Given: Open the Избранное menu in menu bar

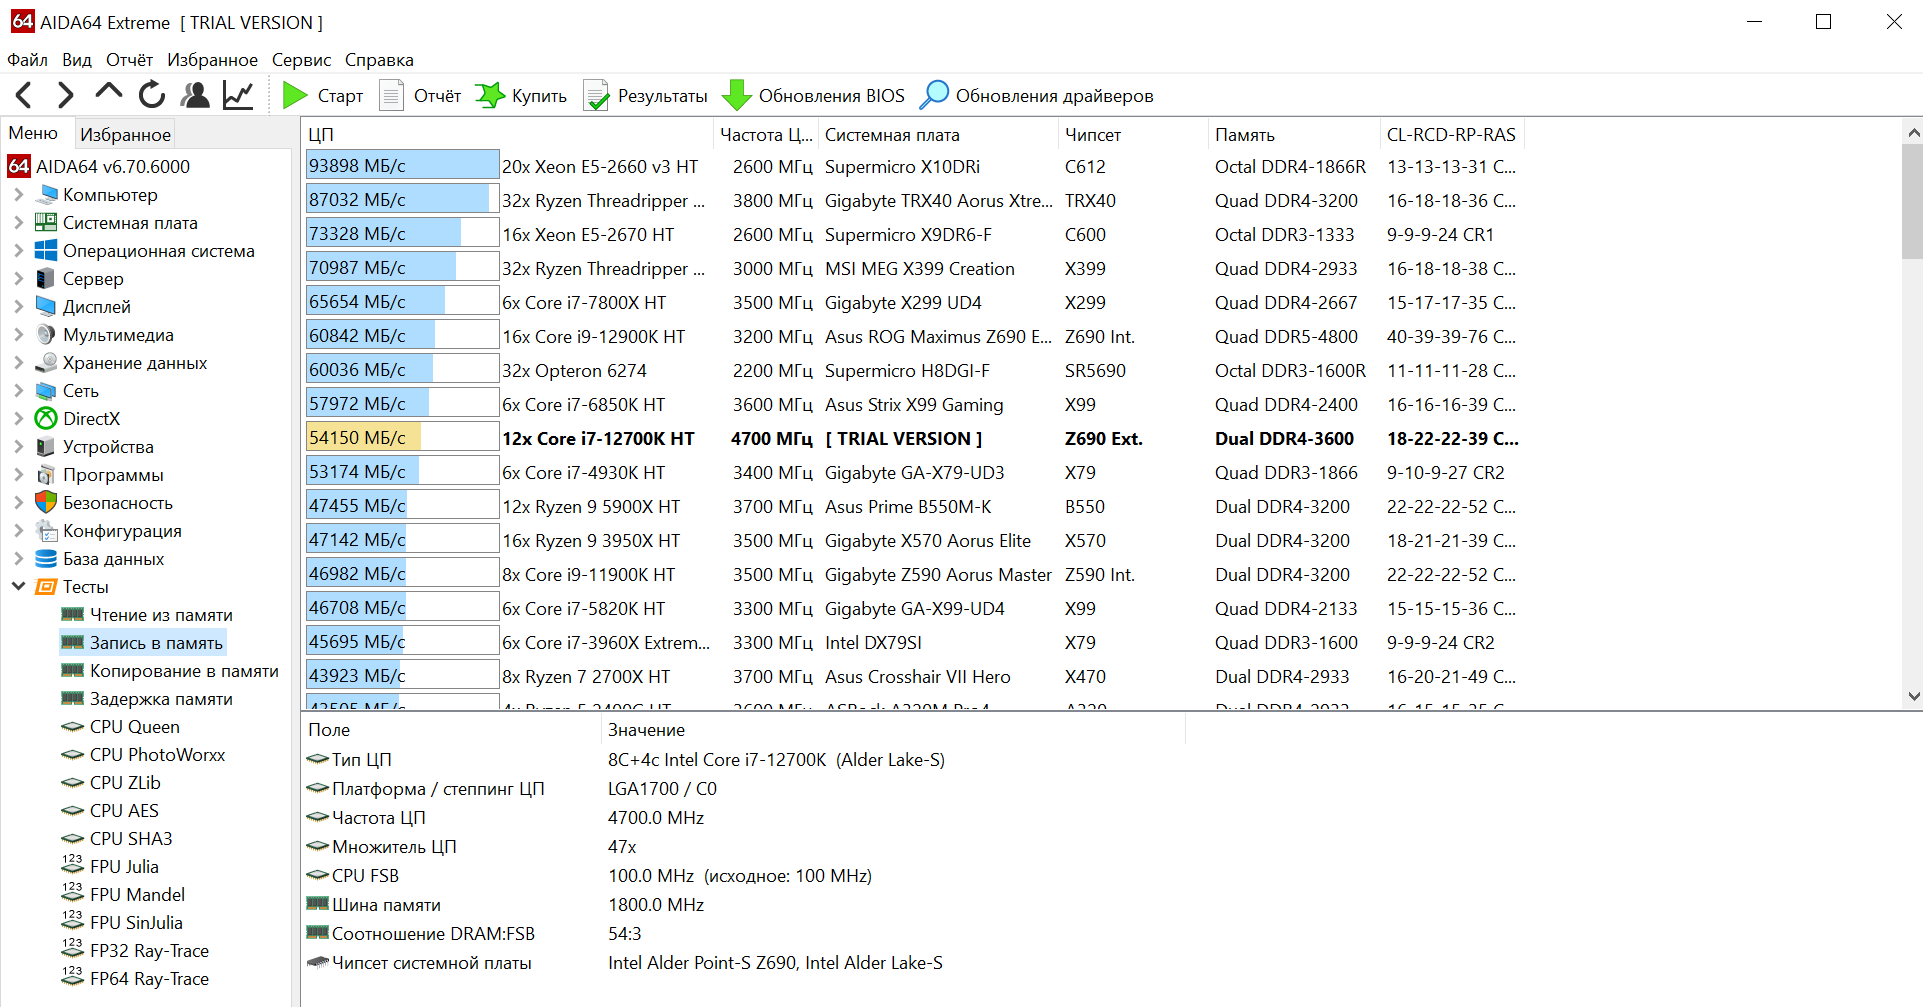Looking at the screenshot, I should tap(212, 60).
